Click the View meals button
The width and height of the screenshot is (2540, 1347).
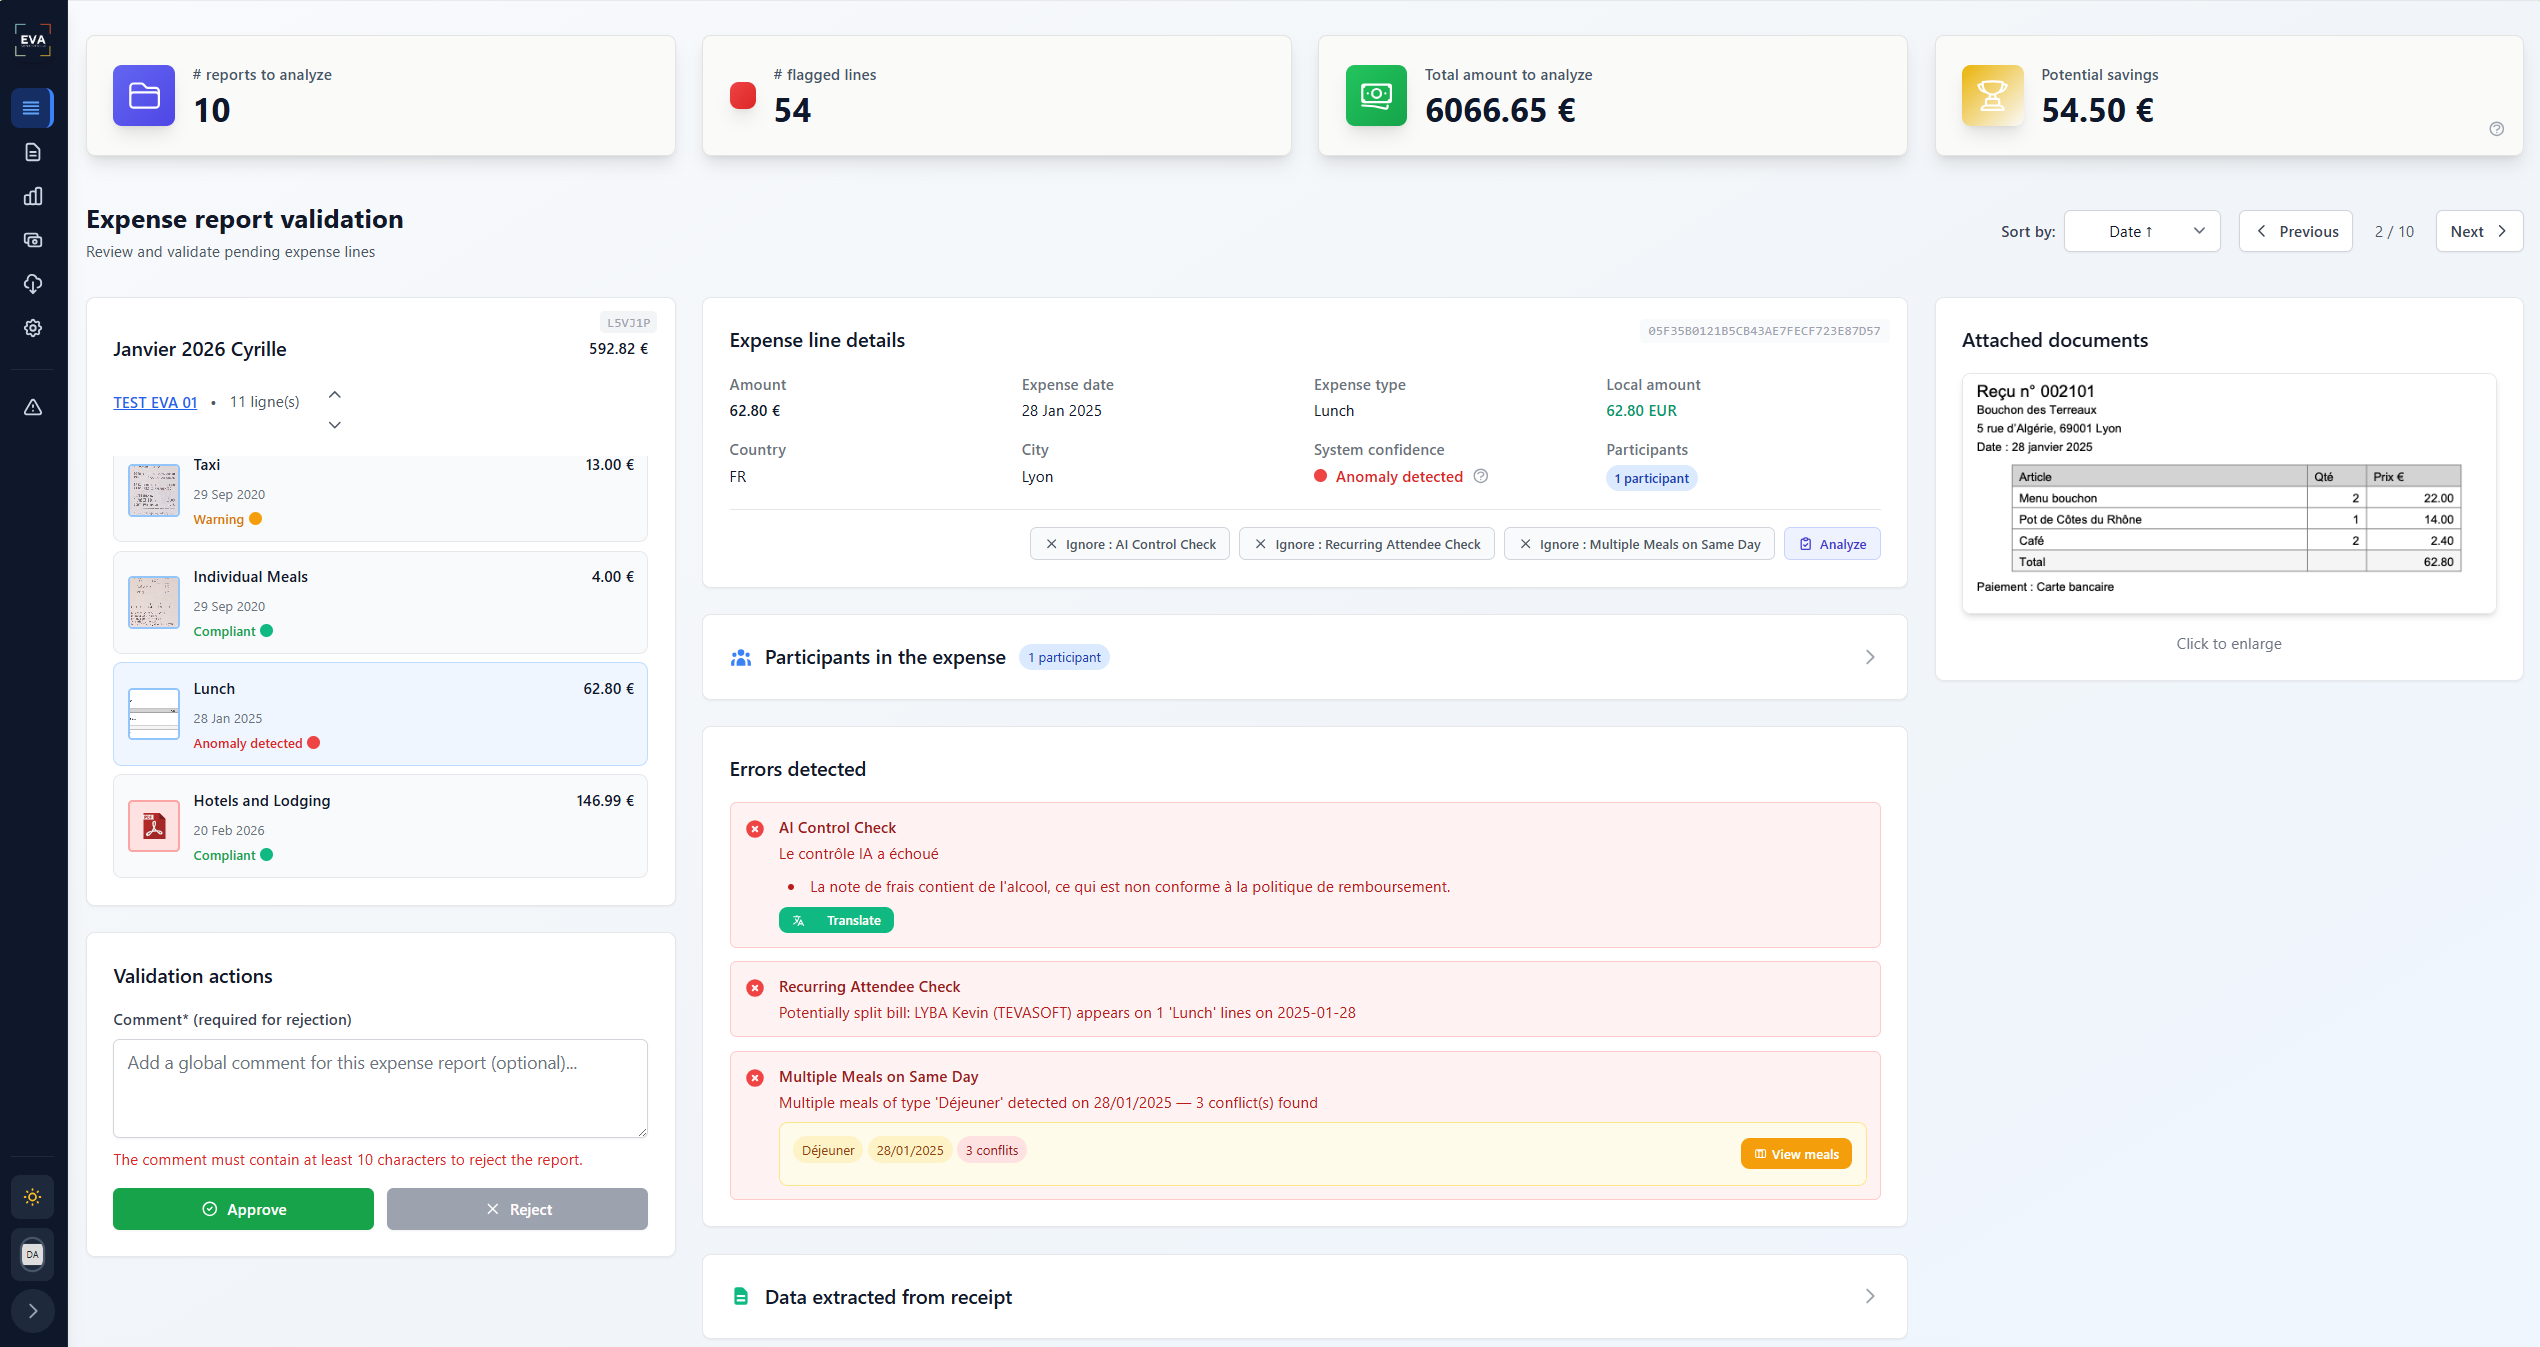(x=1796, y=1154)
